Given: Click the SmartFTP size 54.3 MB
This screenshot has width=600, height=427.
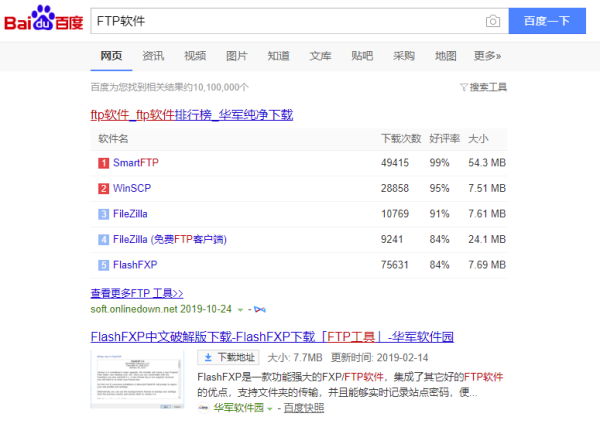Looking at the screenshot, I should tap(487, 163).
